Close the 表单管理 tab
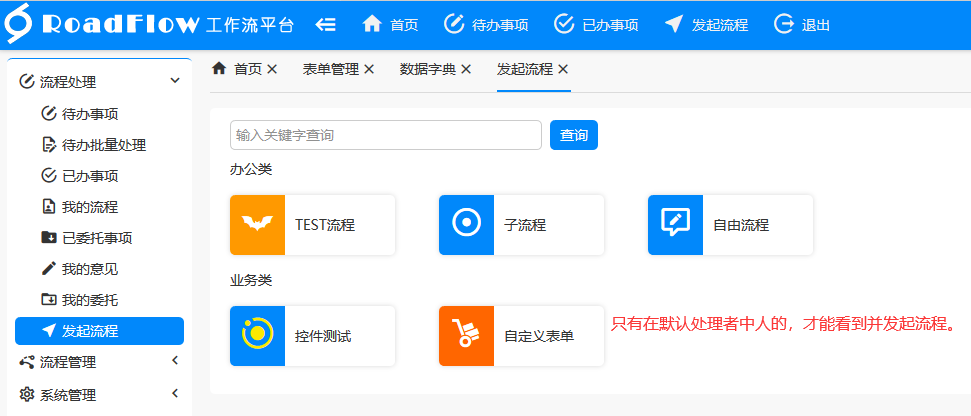 [369, 69]
